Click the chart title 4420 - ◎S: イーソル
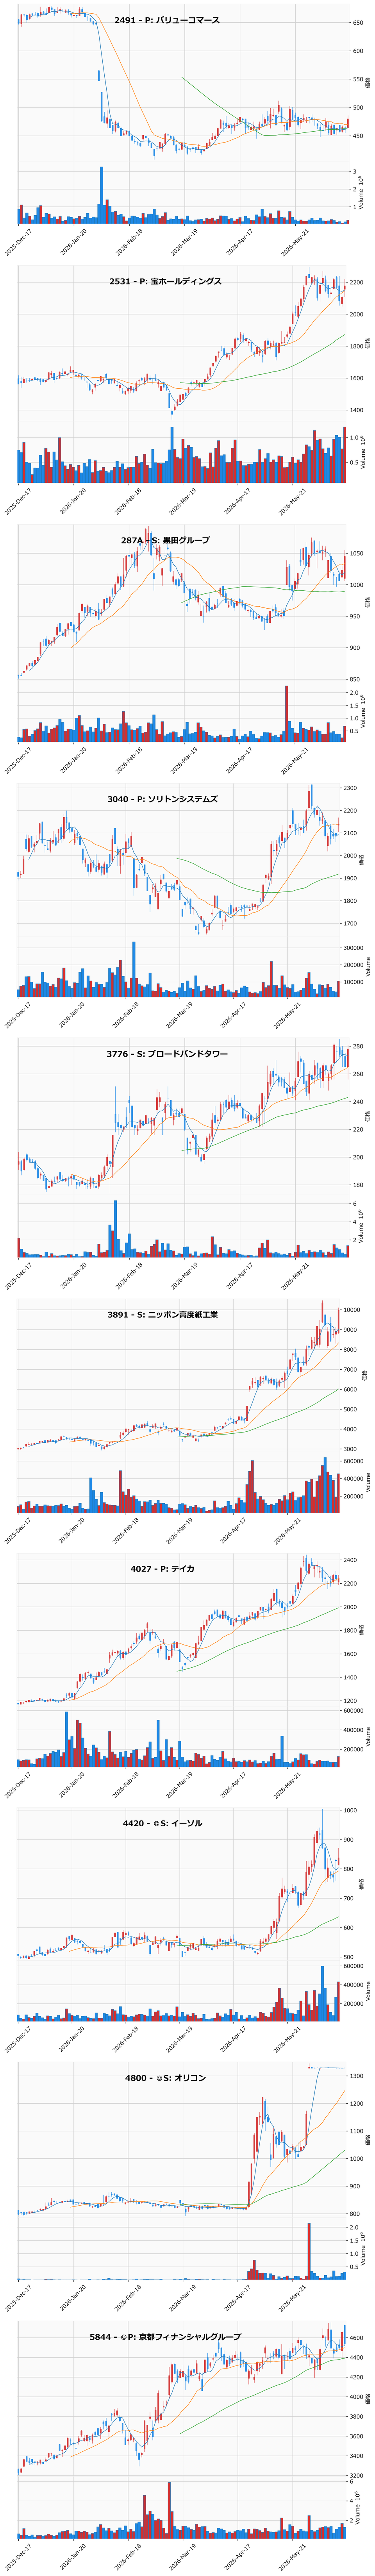375x2576 pixels. point(163,1823)
